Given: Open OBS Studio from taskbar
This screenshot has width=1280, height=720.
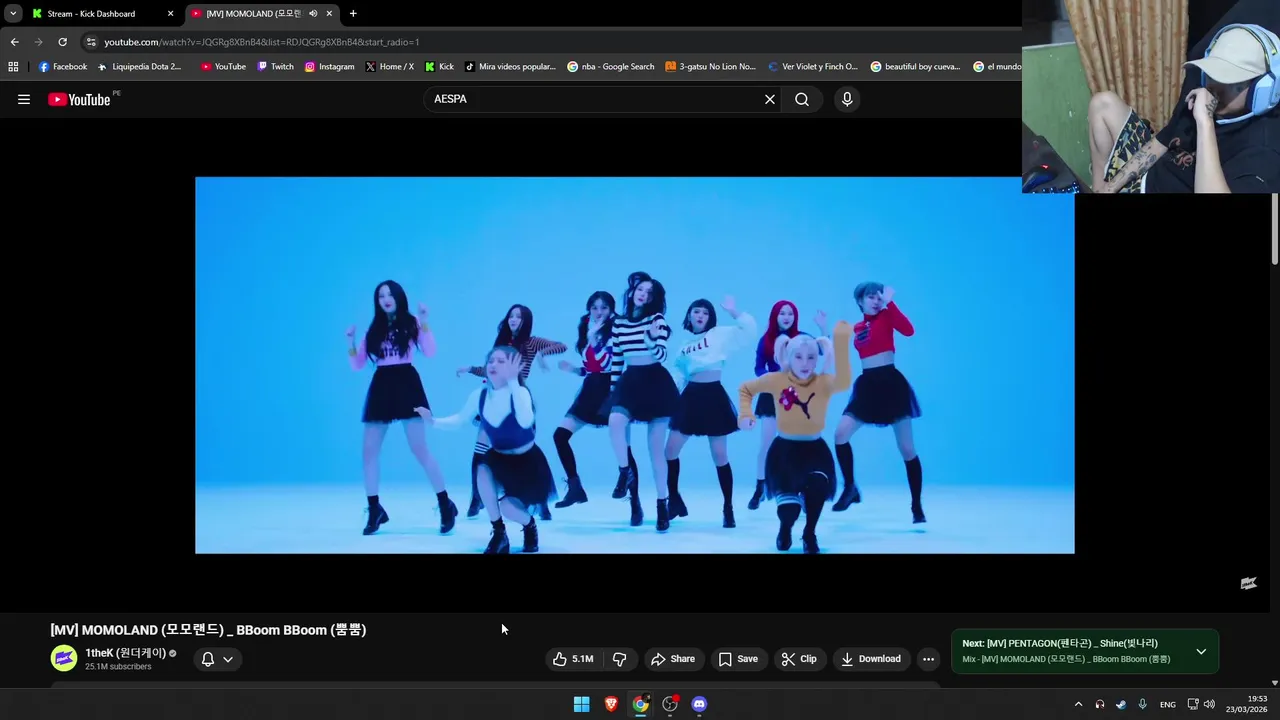Looking at the screenshot, I should 670,704.
